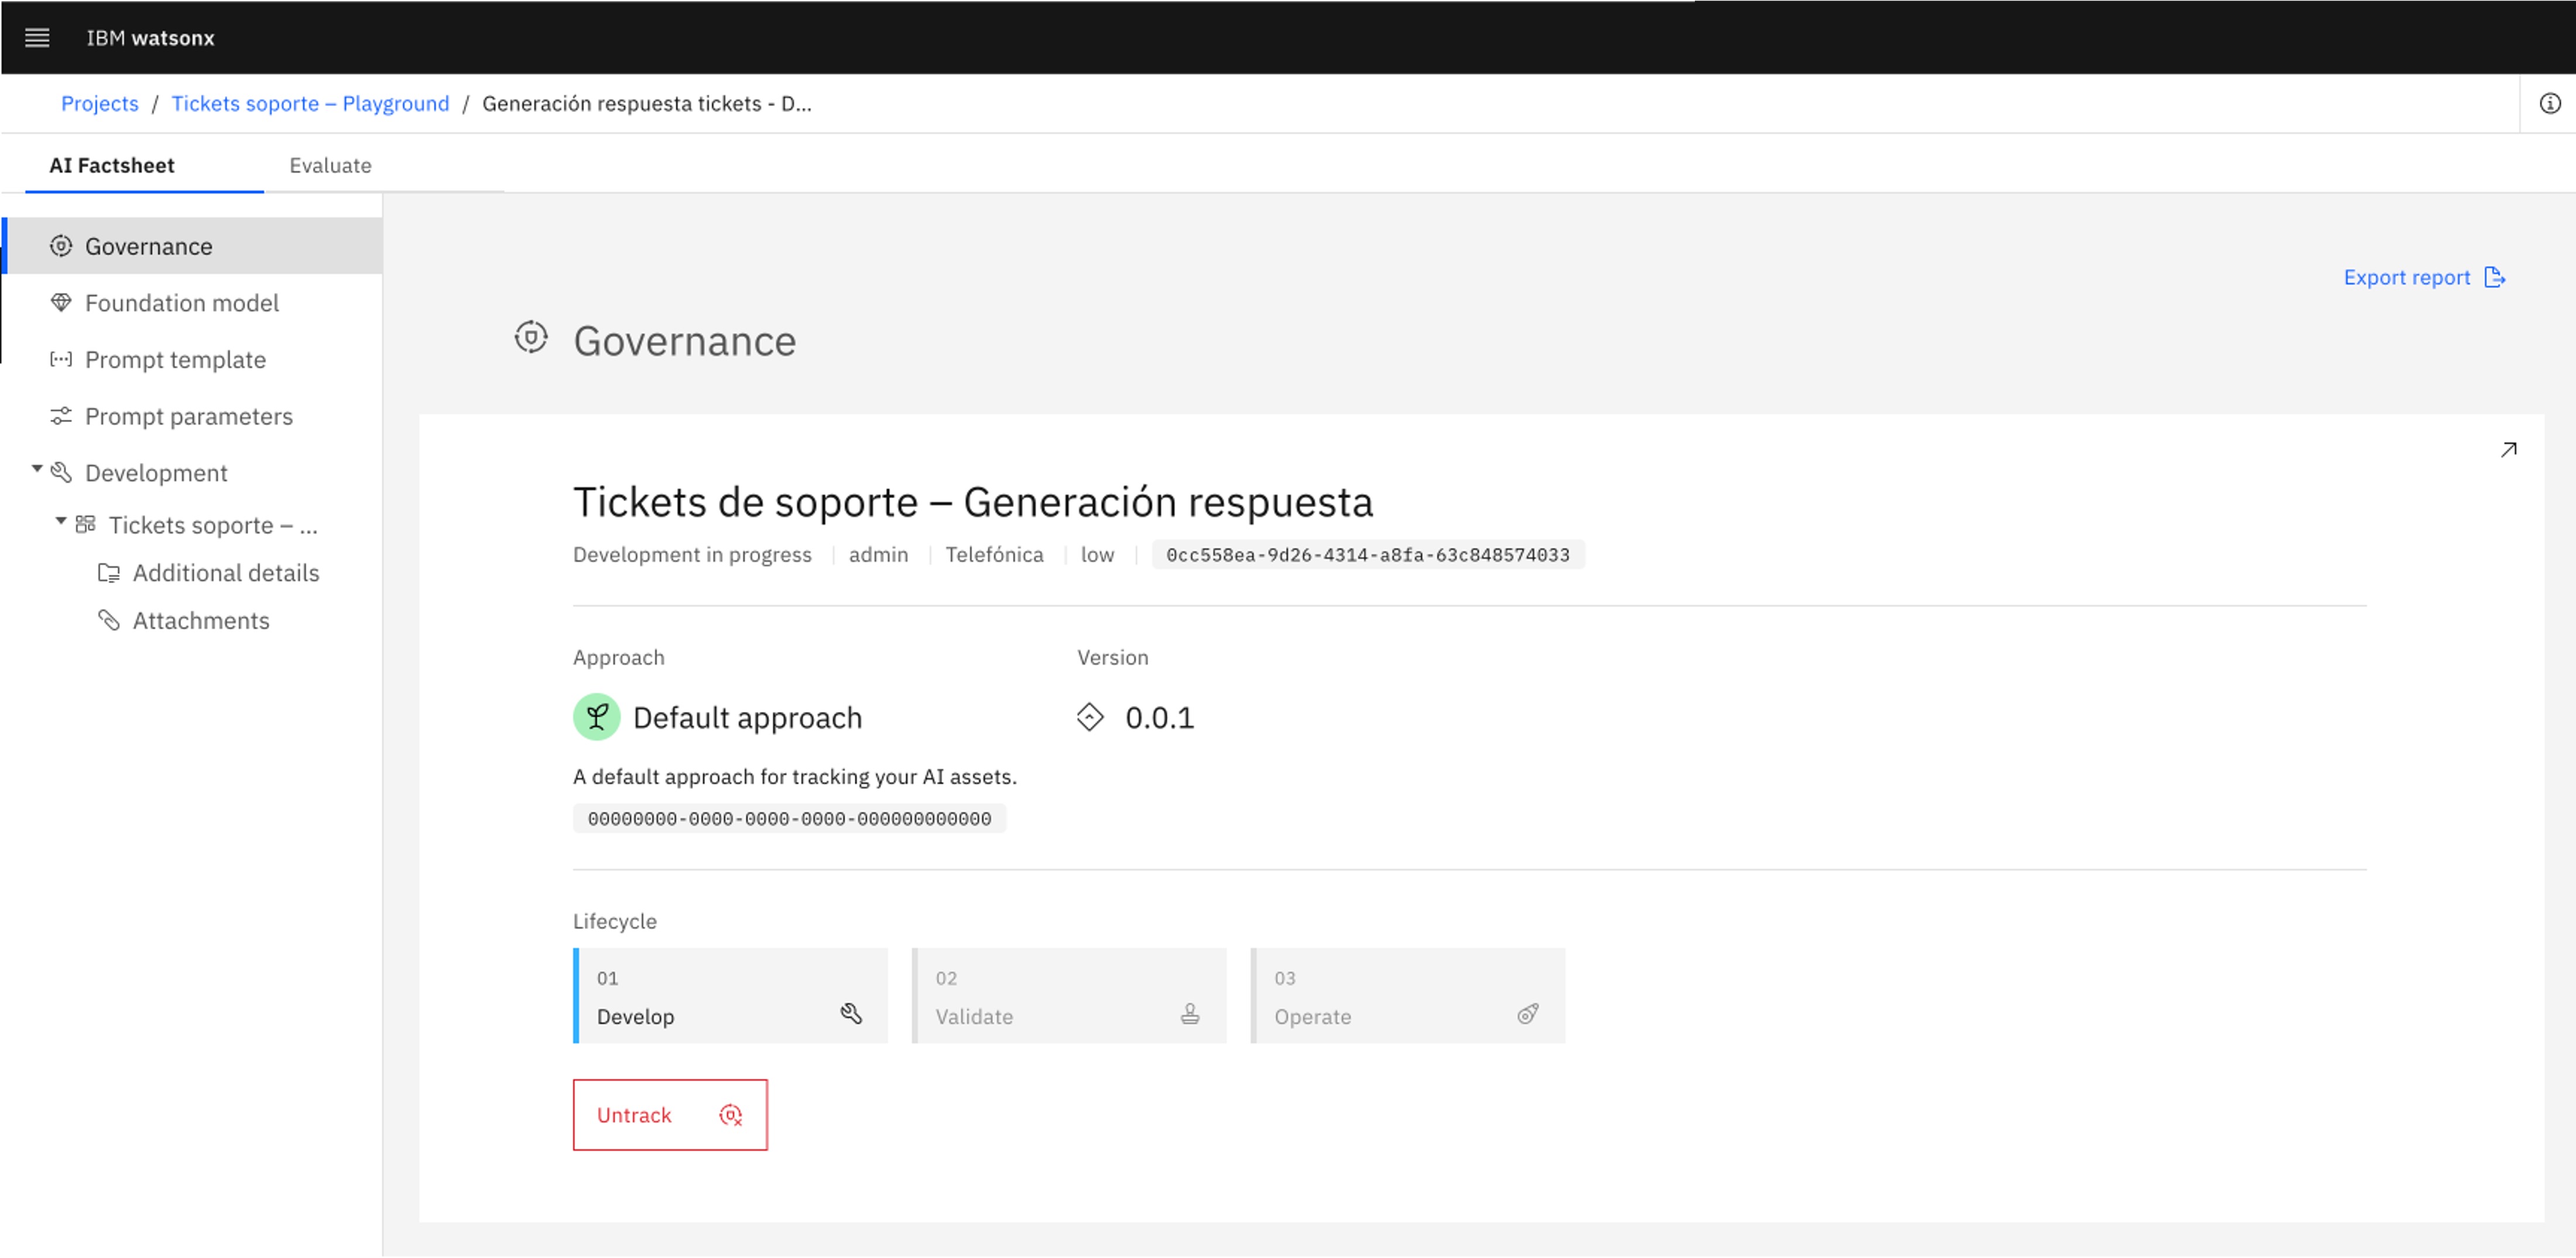Click the Export report link
This screenshot has height=1258, width=2576.
click(x=2424, y=278)
